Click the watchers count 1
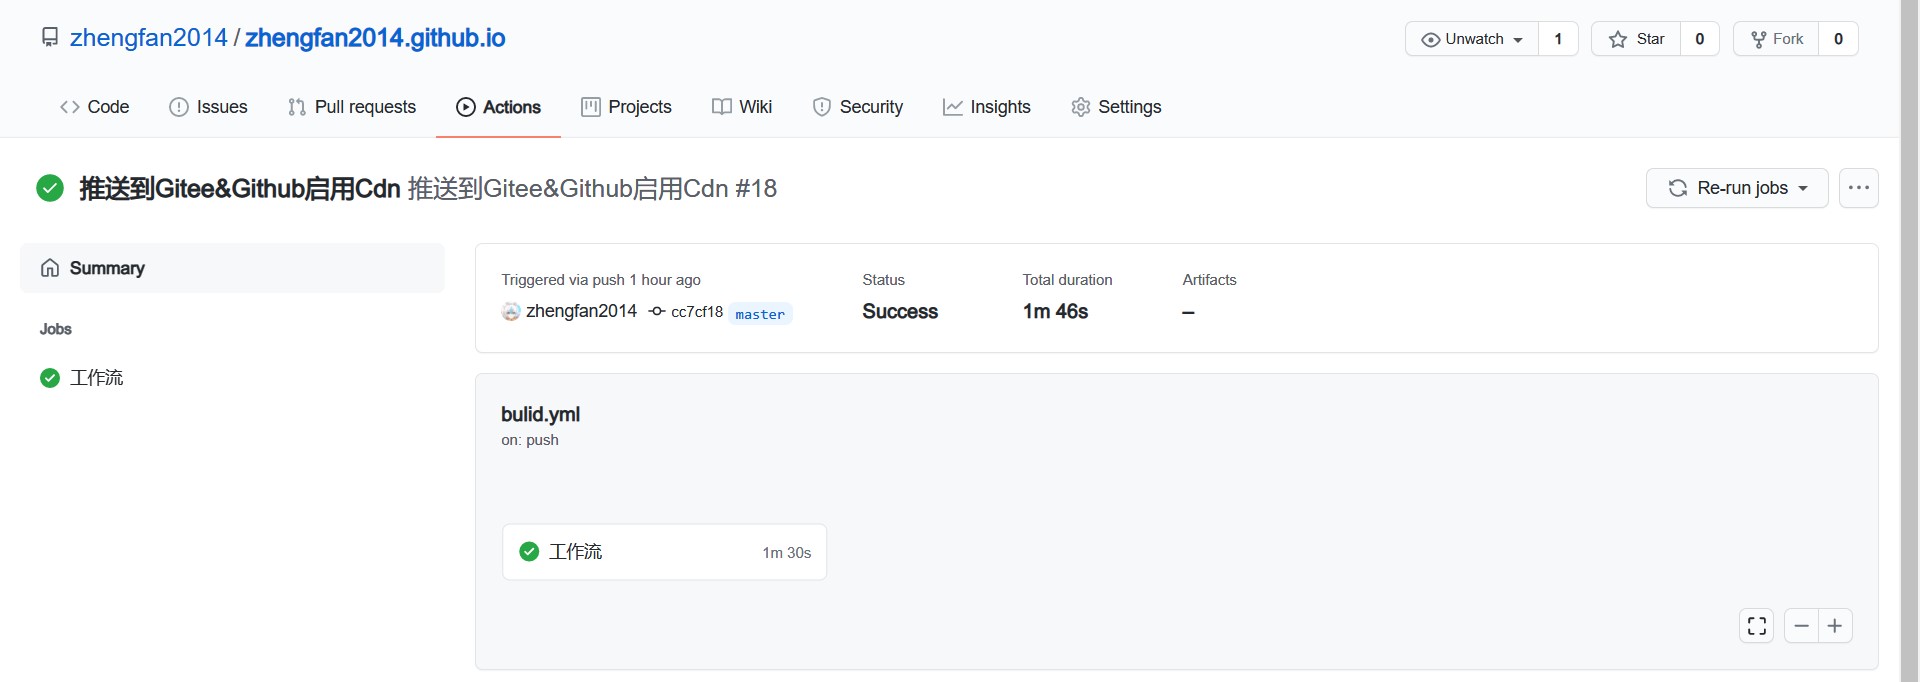Viewport: 1920px width, 682px height. coord(1558,39)
